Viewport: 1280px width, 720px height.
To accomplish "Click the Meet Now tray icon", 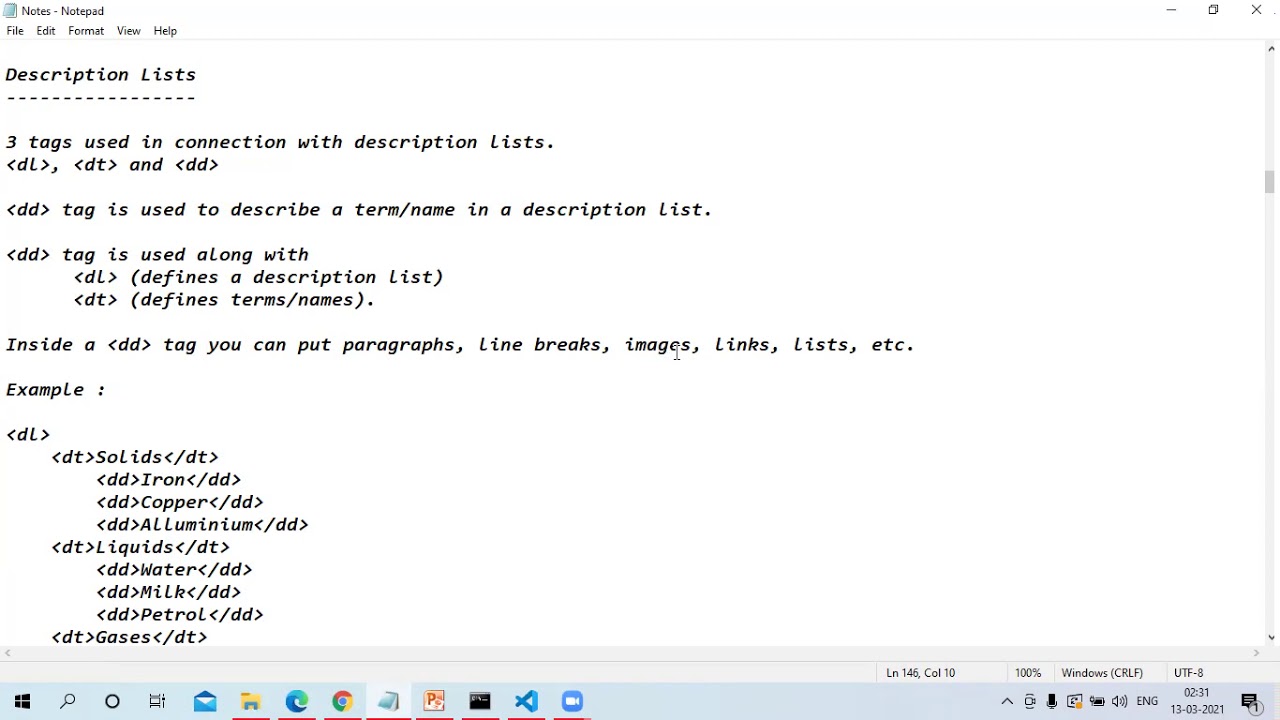I will click(x=1030, y=701).
